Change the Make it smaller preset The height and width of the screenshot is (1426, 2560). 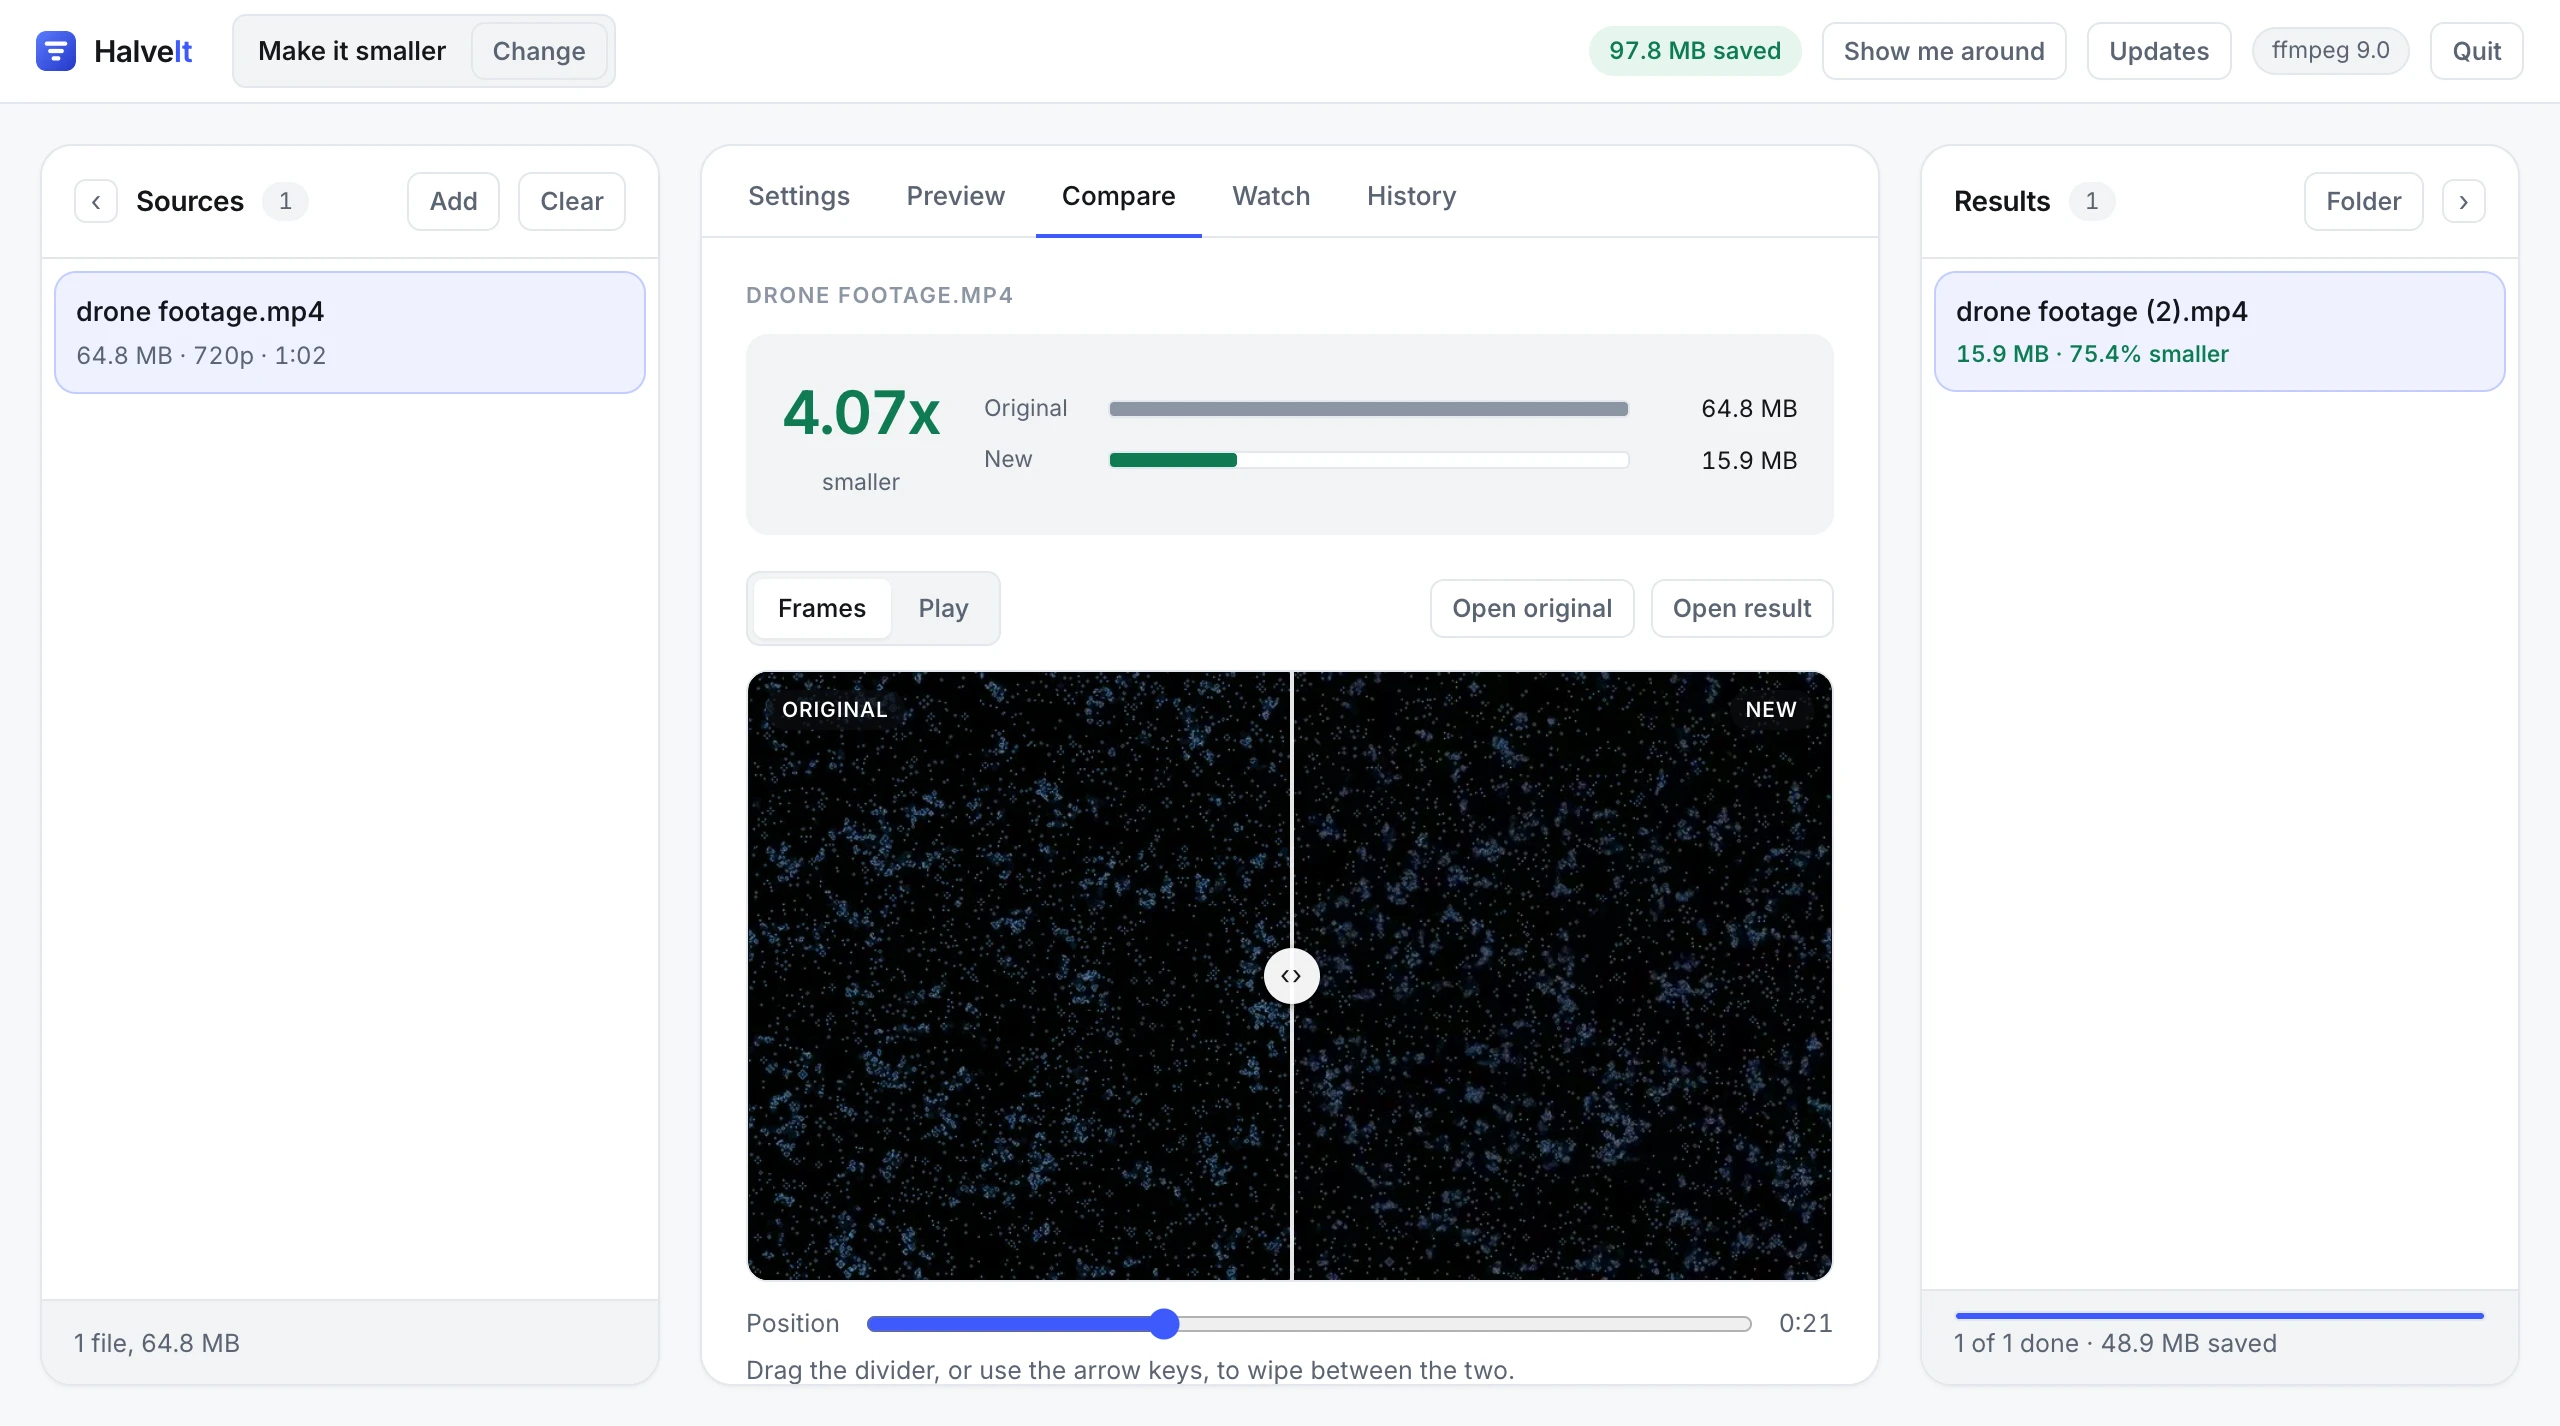click(539, 51)
